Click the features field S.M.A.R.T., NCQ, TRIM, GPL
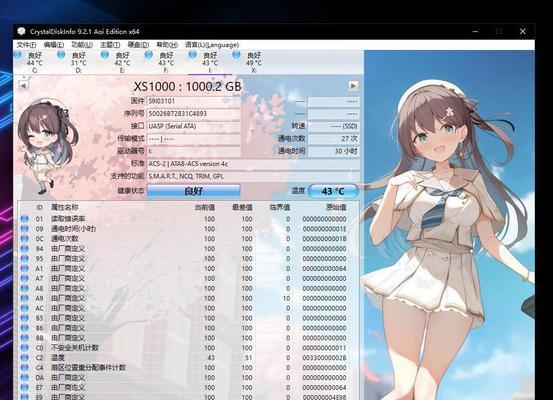553x400 pixels. click(x=253, y=176)
